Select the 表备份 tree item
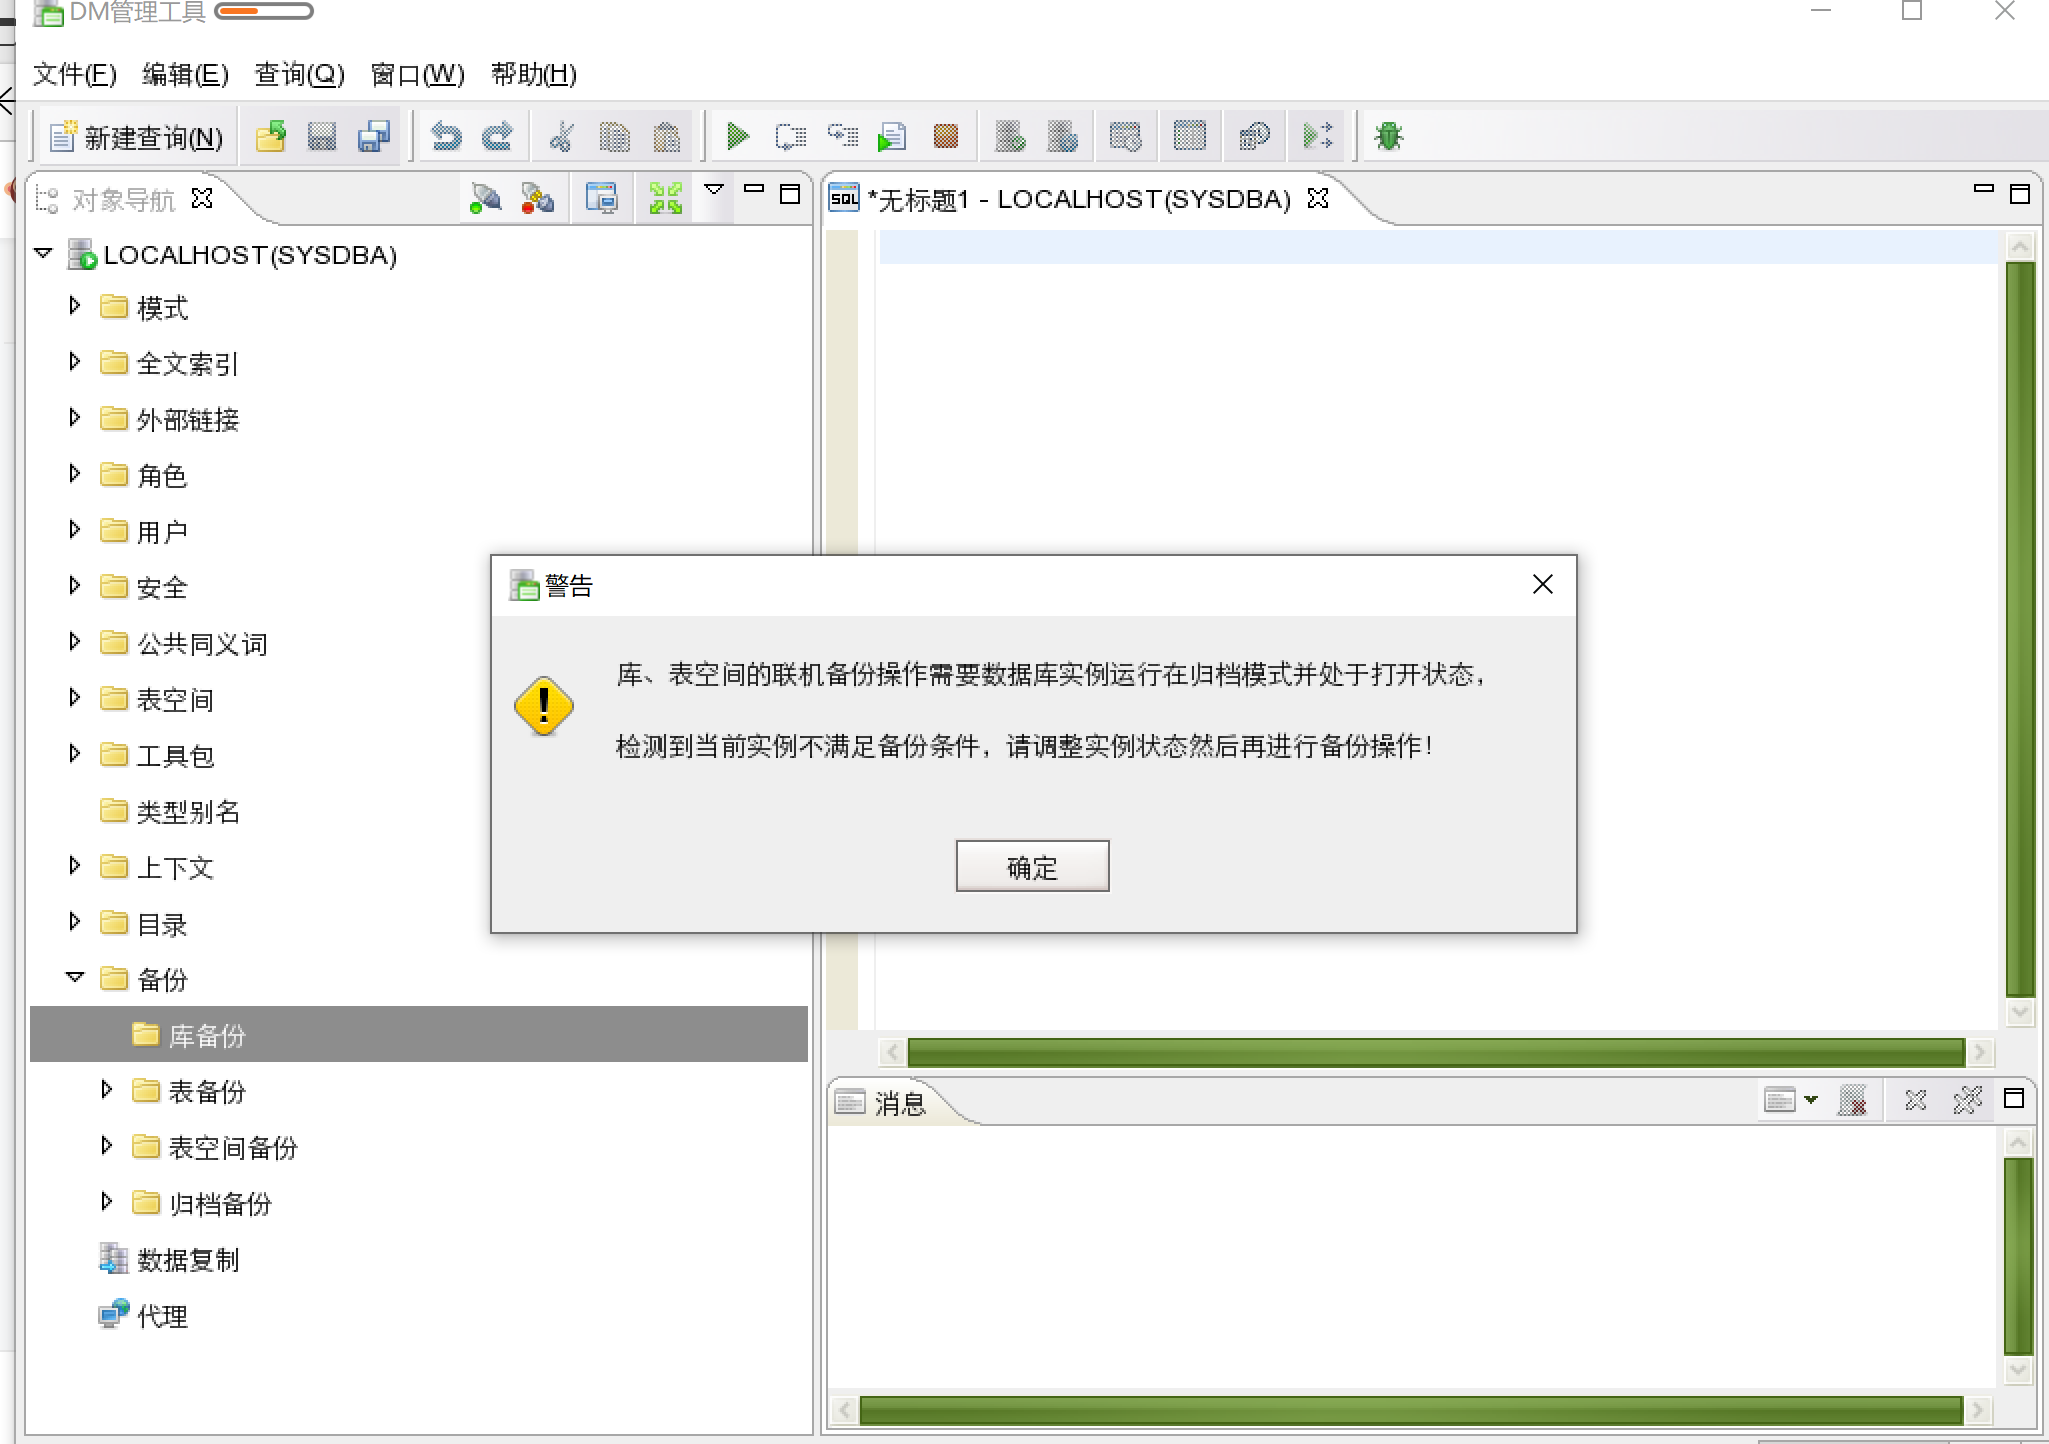The image size is (2049, 1444). click(x=207, y=1092)
